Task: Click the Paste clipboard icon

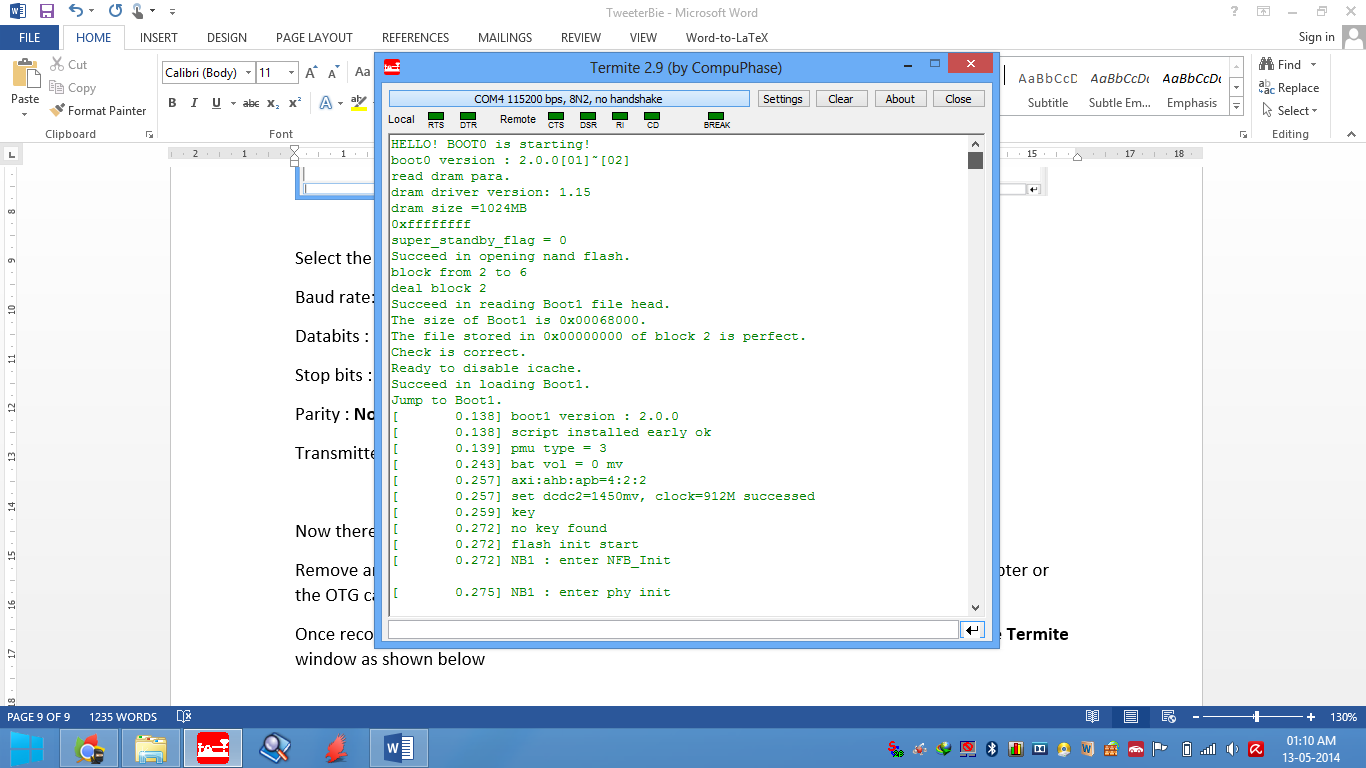Action: 24,73
